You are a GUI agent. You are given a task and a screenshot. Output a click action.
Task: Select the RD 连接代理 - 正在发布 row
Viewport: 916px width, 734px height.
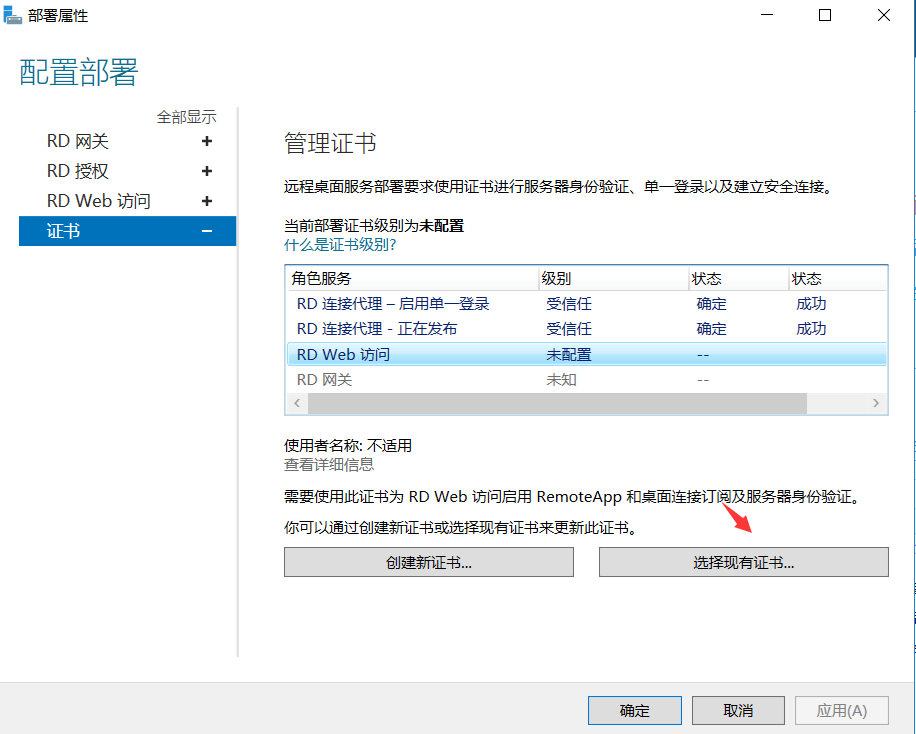coord(587,328)
